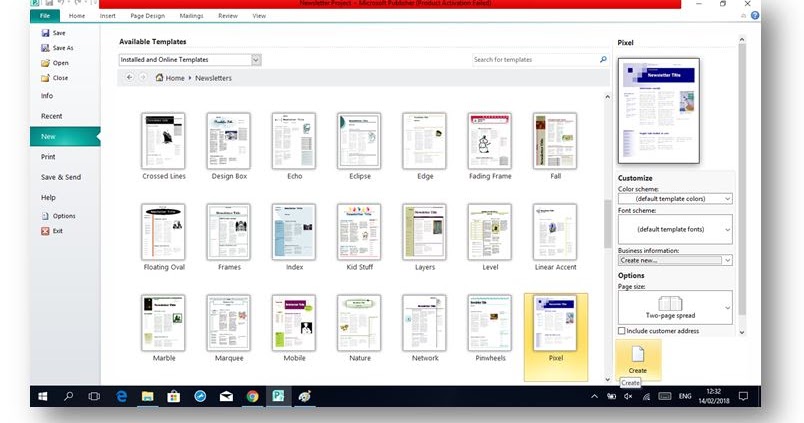This screenshot has width=804, height=423.
Task: Choose the Fading Frame template
Action: [490, 147]
